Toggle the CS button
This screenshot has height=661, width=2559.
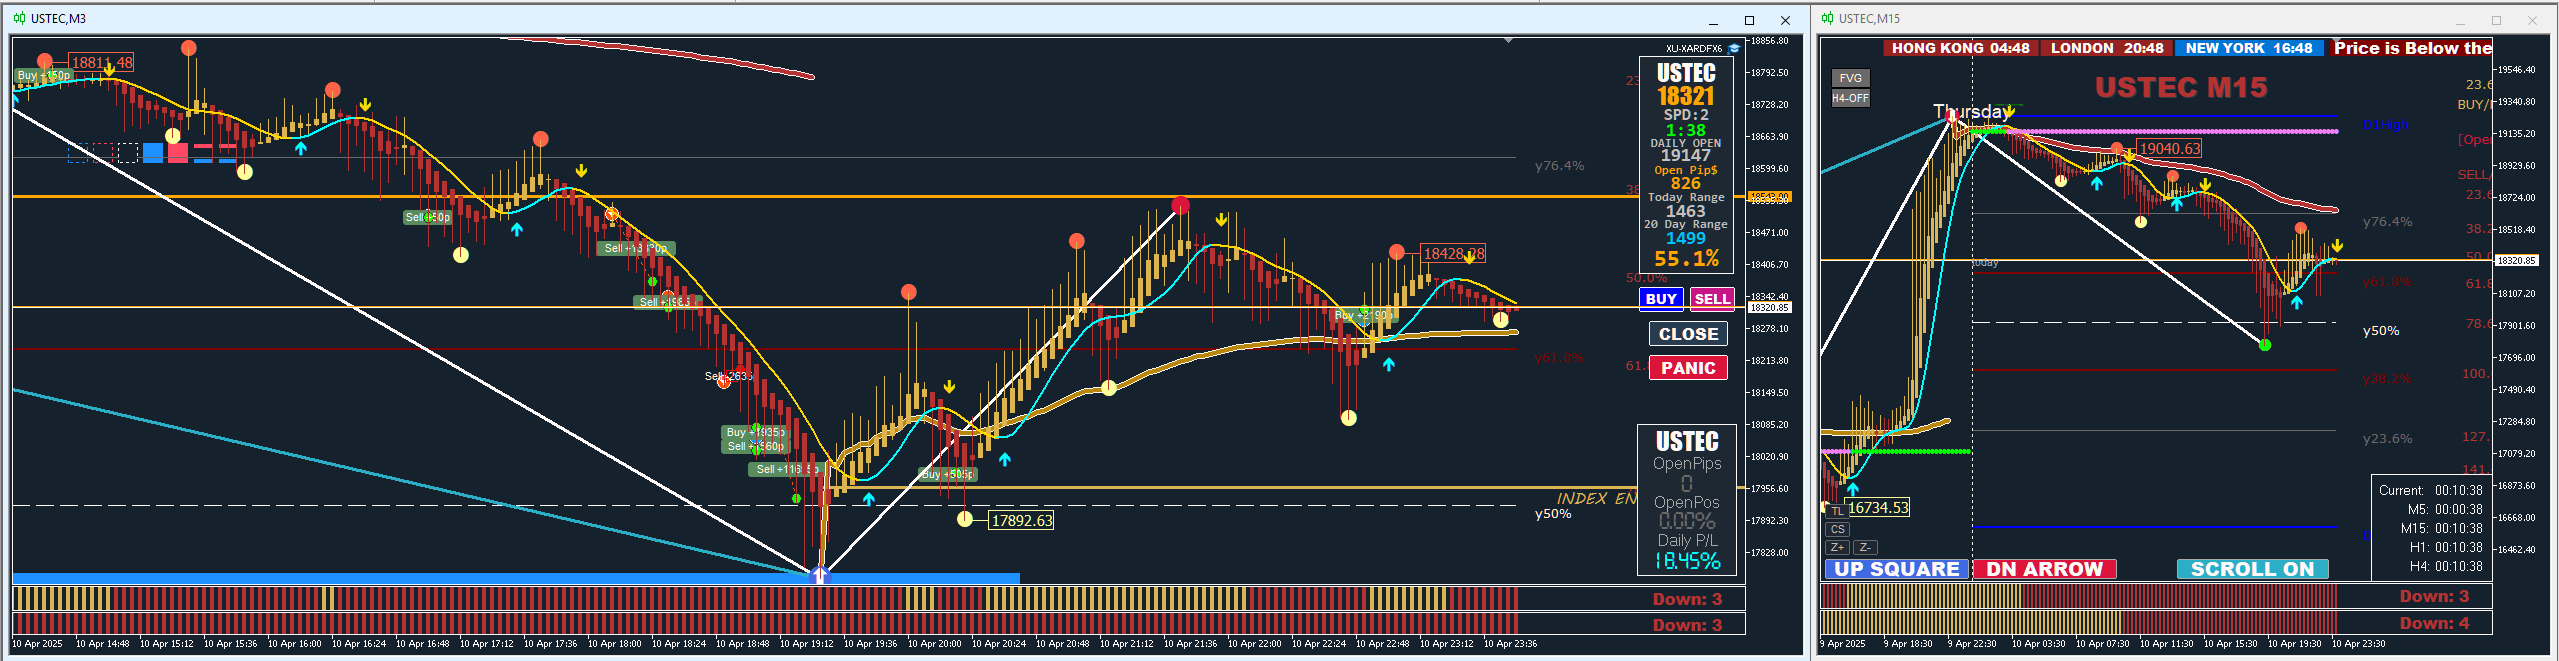(x=1837, y=529)
